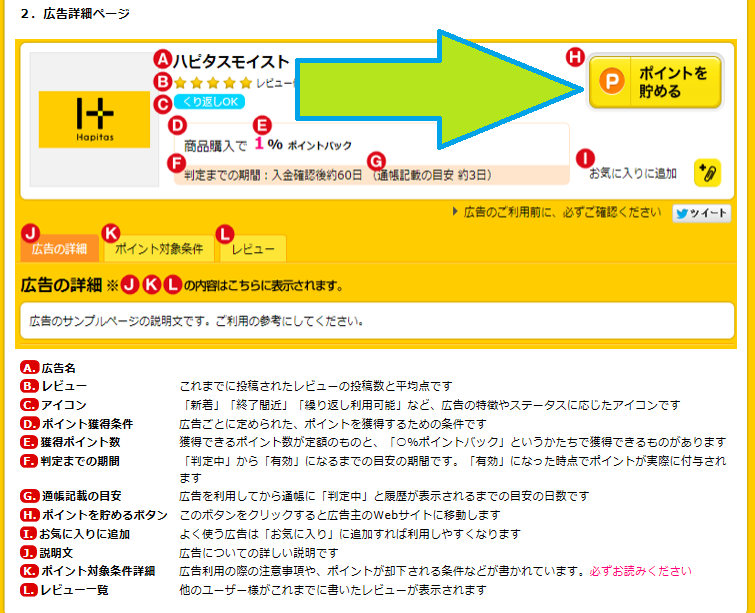Click the five-star review rating
Viewport: 755px width, 613px height.
click(x=213, y=83)
